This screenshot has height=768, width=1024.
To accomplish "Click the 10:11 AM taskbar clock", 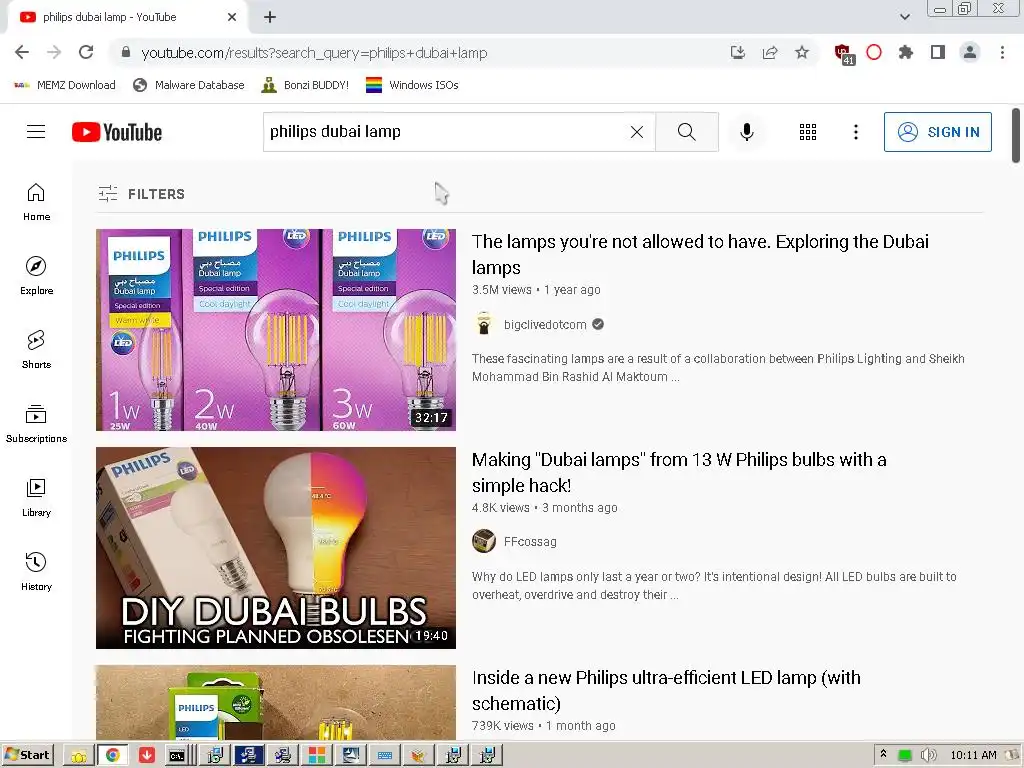I will tap(973, 755).
